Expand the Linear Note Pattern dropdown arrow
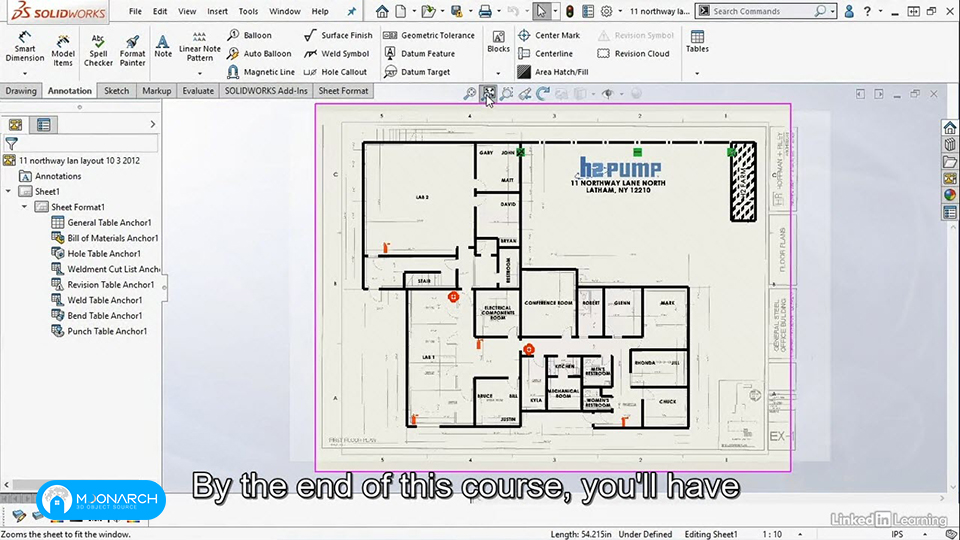 pos(200,73)
